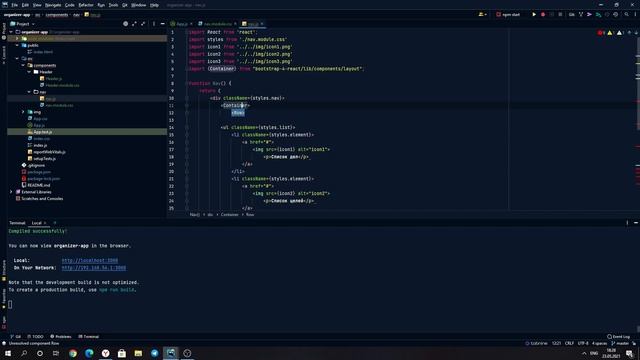The image size is (640, 360).
Task: Select the Local terminal tab
Action: (37, 223)
